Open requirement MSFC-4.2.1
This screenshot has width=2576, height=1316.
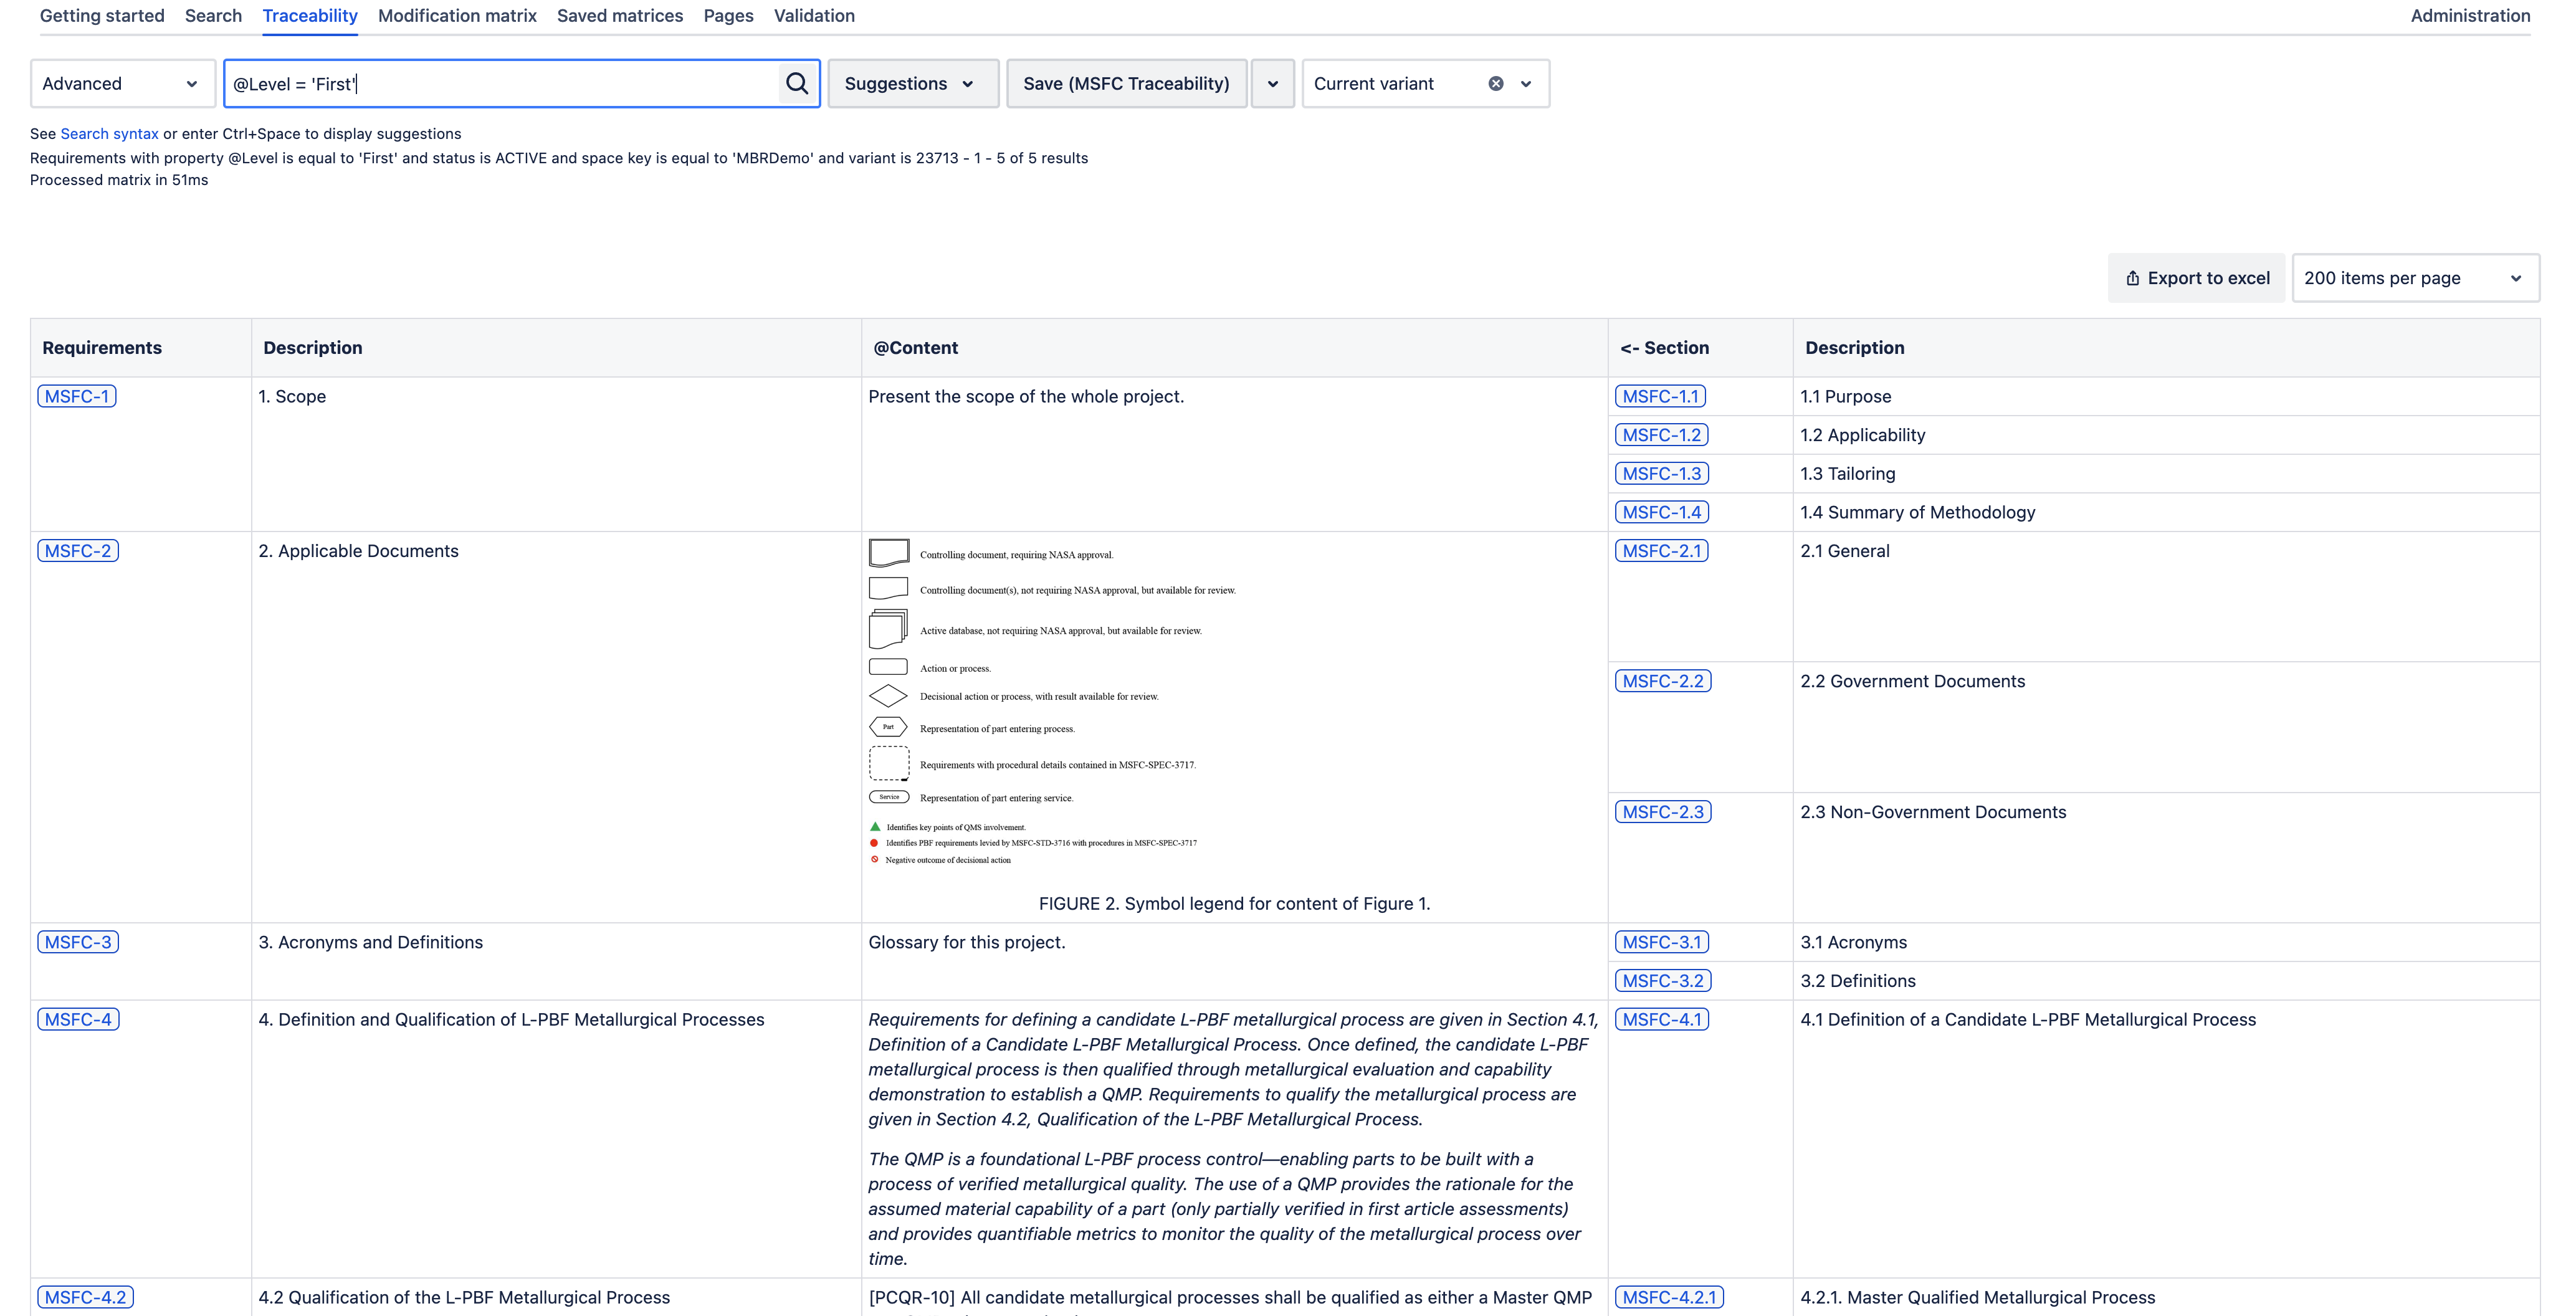coord(1668,1297)
